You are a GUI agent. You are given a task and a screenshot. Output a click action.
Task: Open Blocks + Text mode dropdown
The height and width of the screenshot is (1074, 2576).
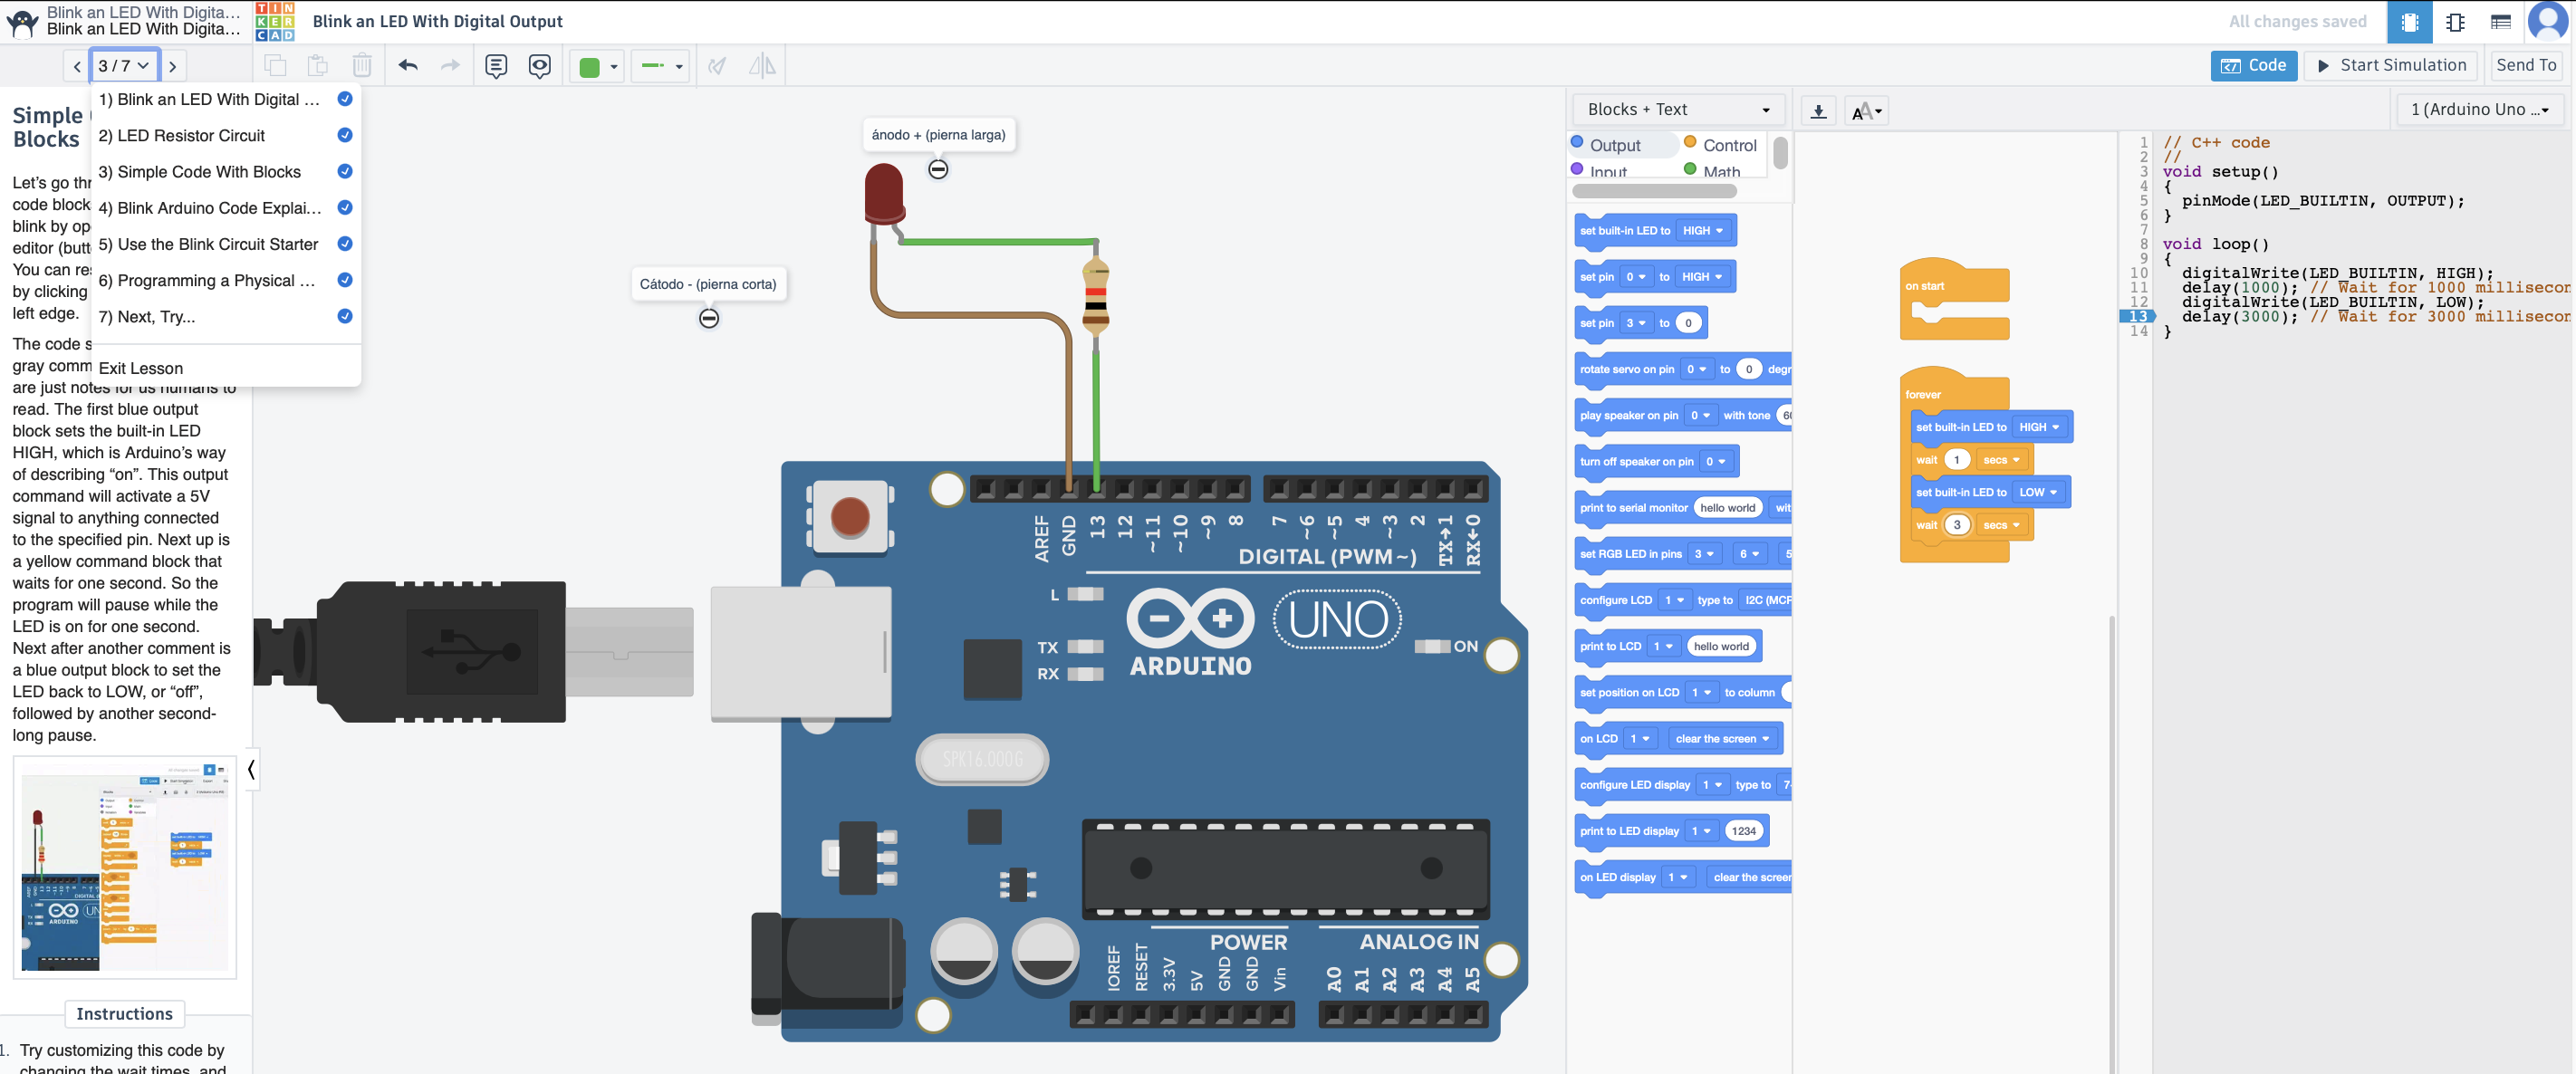pos(1678,109)
